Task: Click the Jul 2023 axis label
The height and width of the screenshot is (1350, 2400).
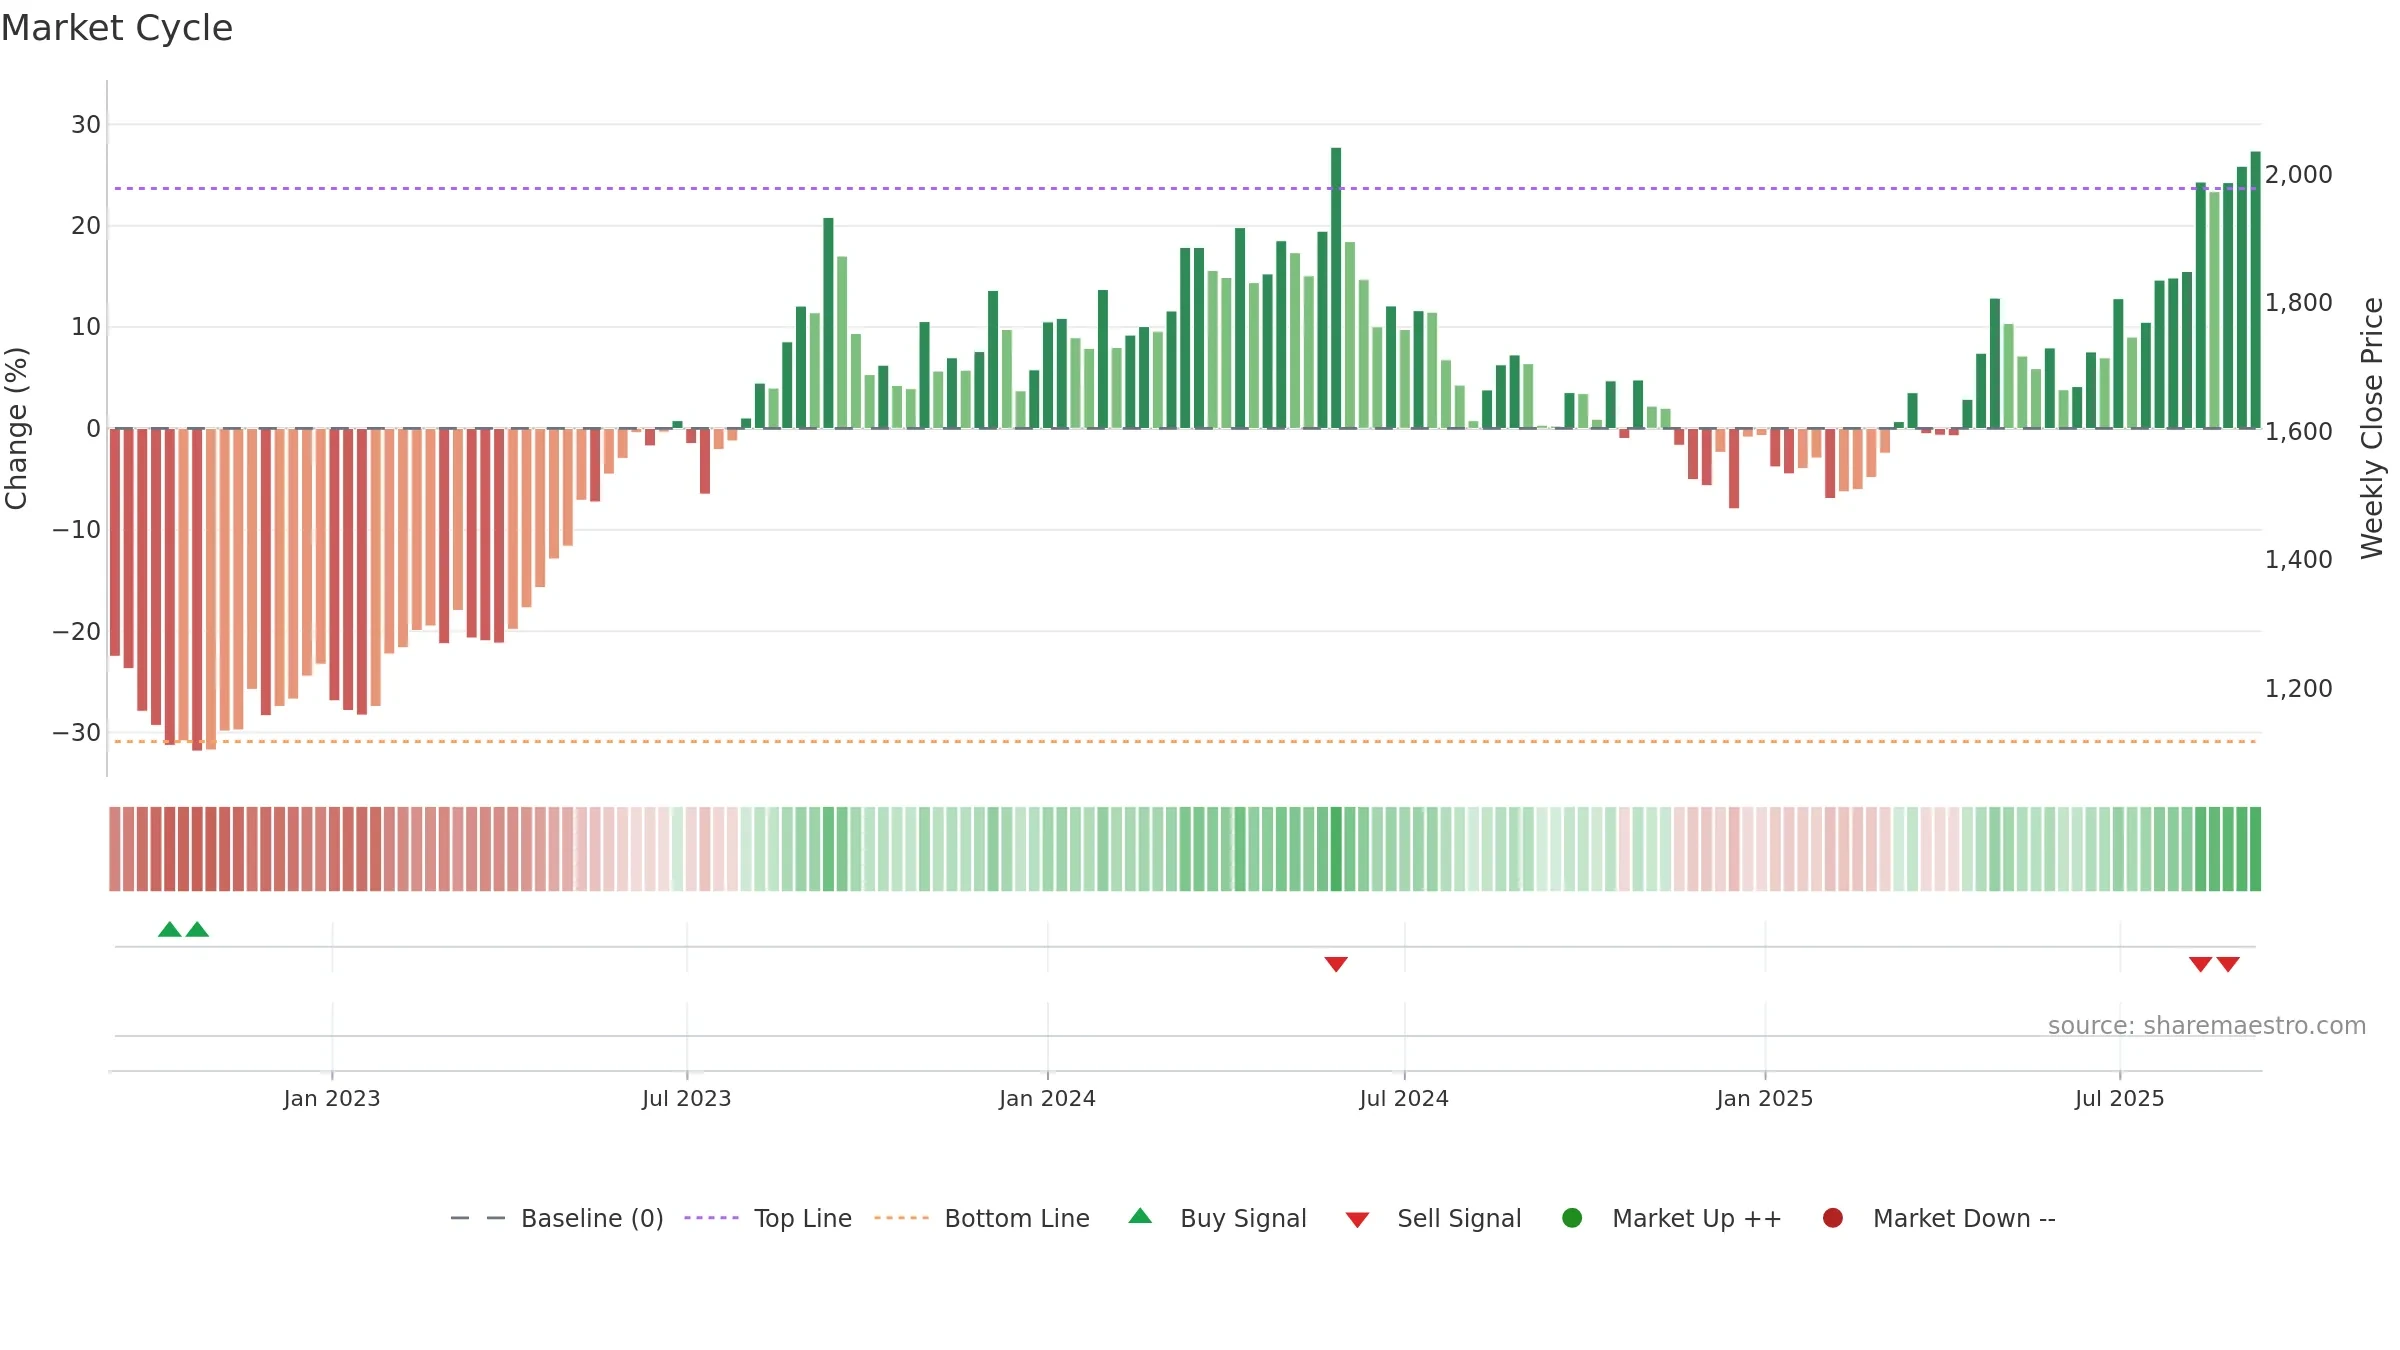Action: click(687, 1098)
